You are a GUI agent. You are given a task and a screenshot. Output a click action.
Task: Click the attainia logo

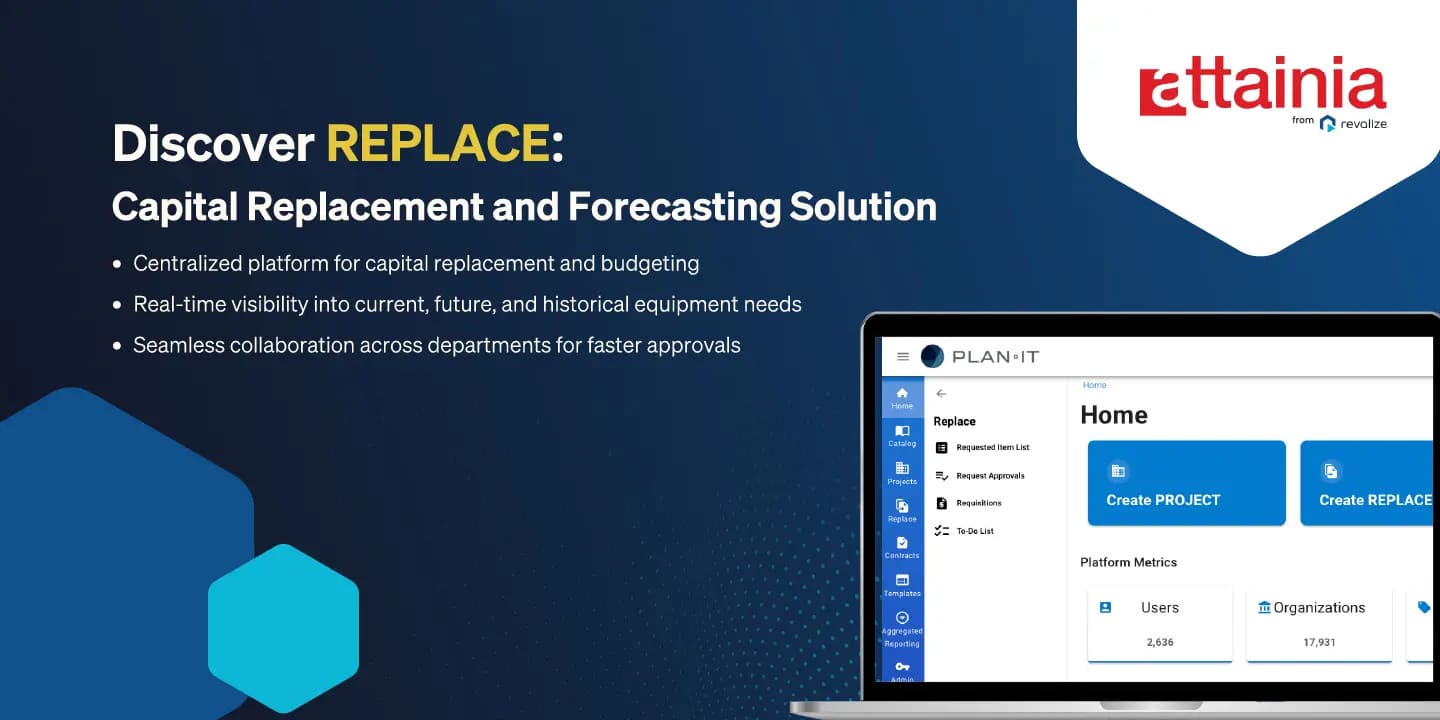coord(1262,87)
